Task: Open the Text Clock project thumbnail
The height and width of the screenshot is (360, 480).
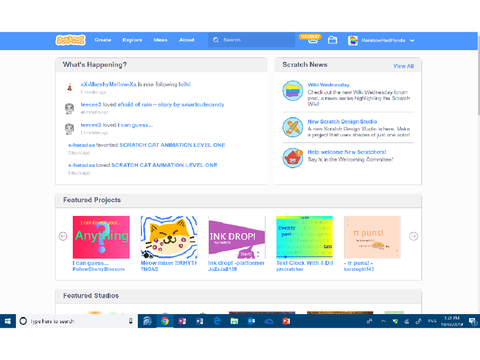Action: point(305,237)
